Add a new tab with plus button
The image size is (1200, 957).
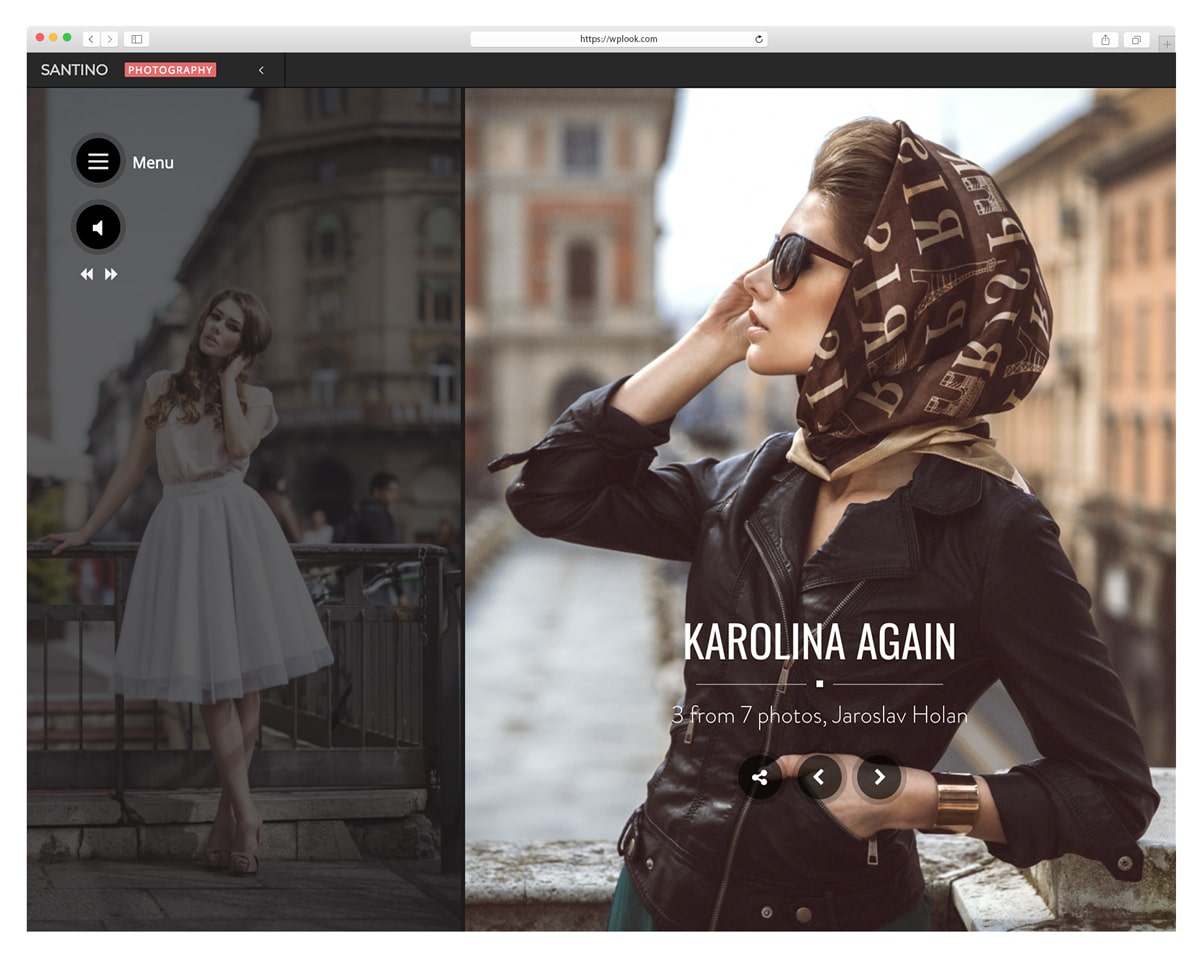pyautogui.click(x=1167, y=43)
